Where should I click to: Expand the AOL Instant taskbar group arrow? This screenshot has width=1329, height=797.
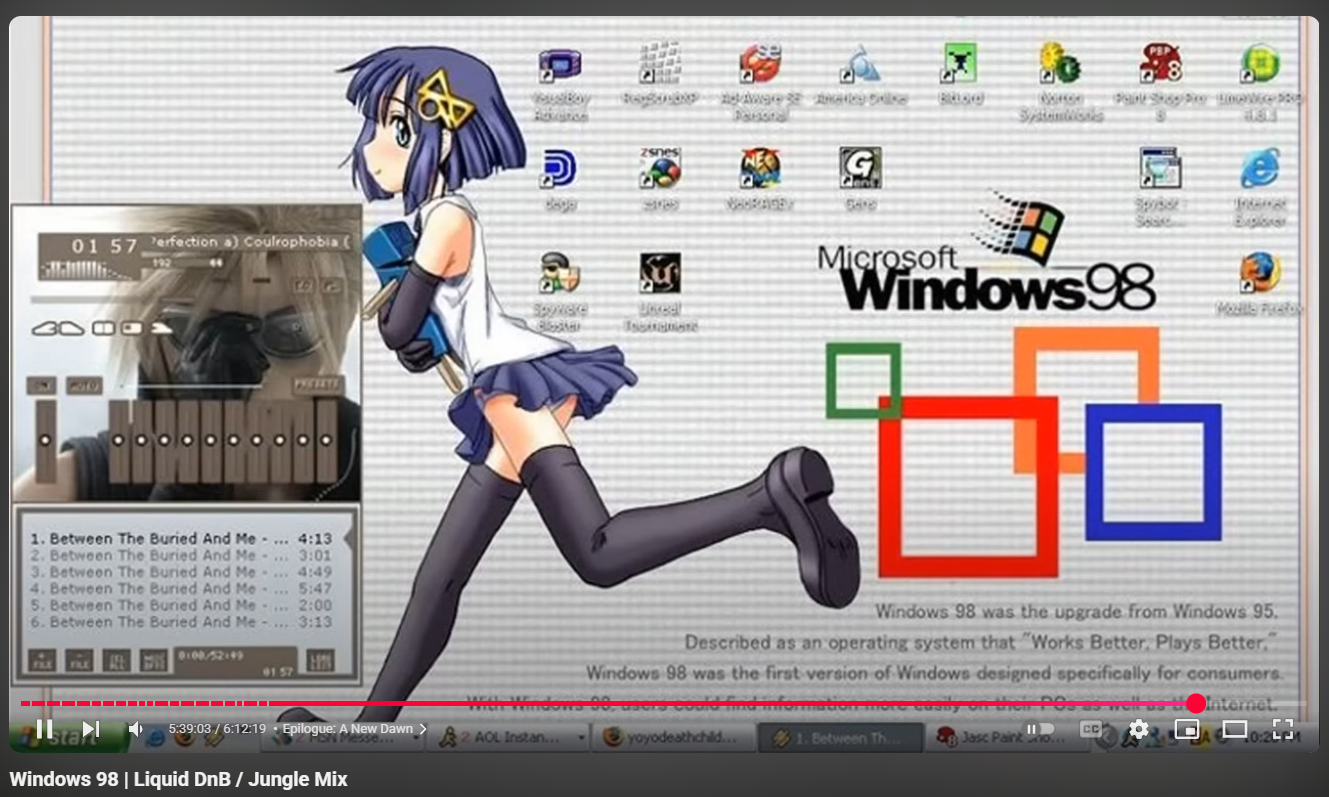[581, 738]
